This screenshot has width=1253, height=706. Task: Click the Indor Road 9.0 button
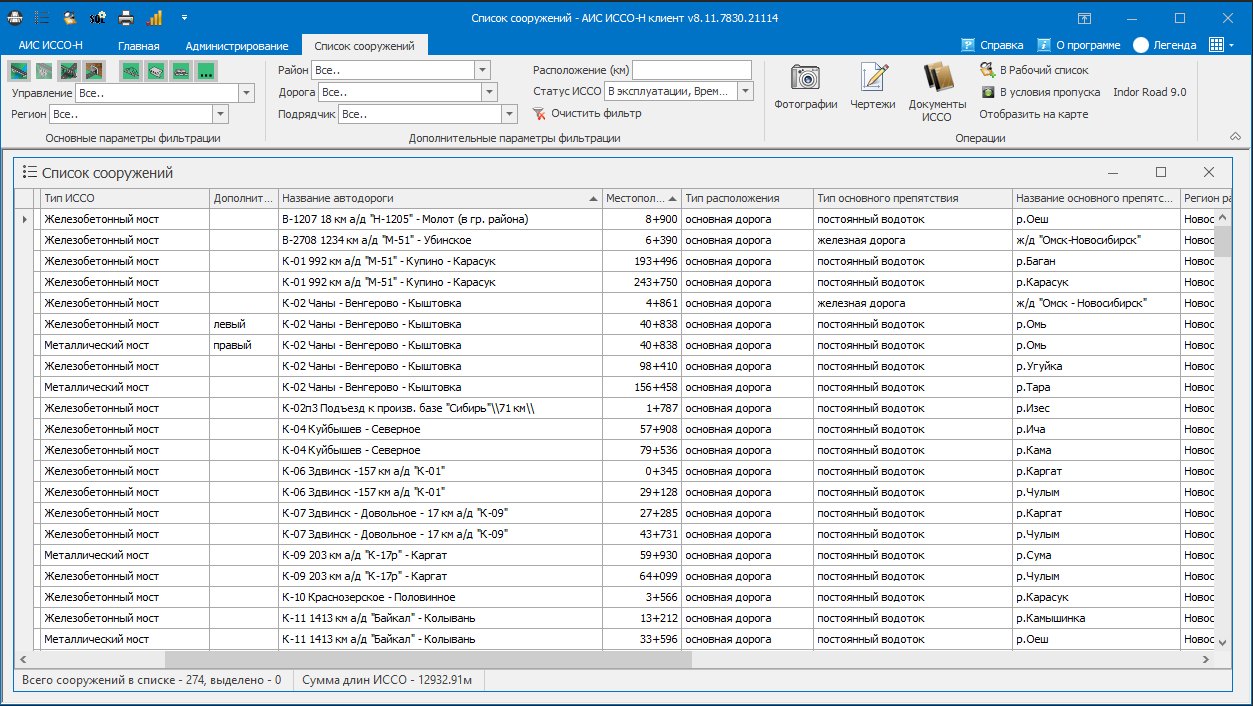(1150, 92)
